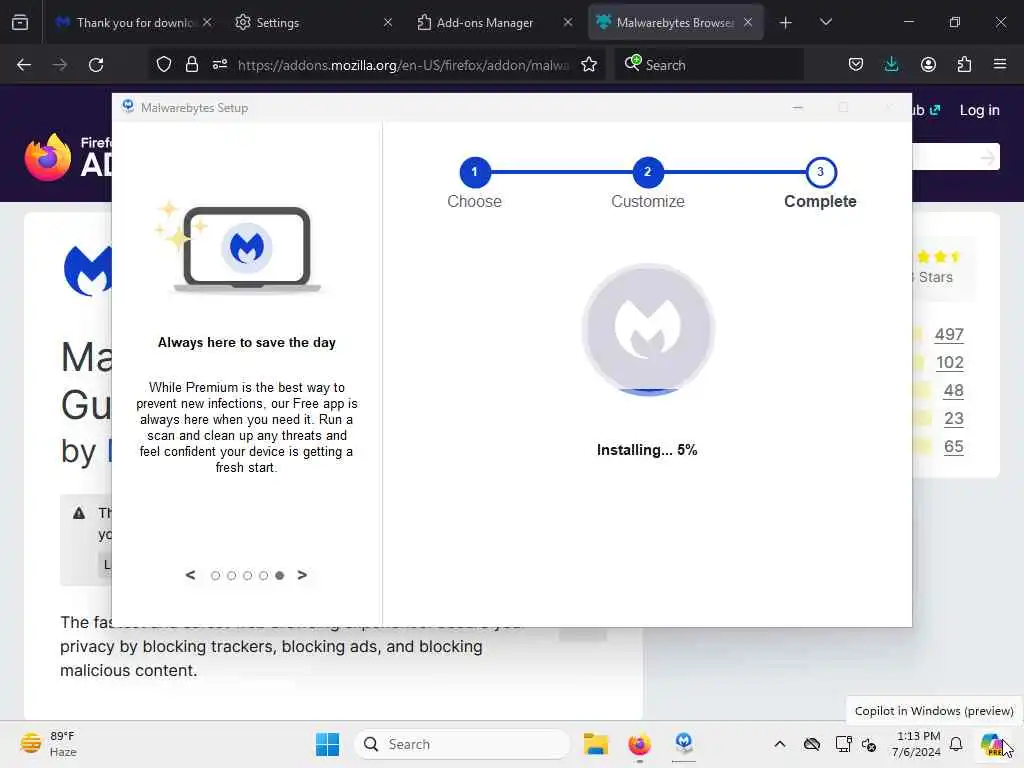Select the second carousel dot
Screen dimensions: 1024x768
pos(231,575)
